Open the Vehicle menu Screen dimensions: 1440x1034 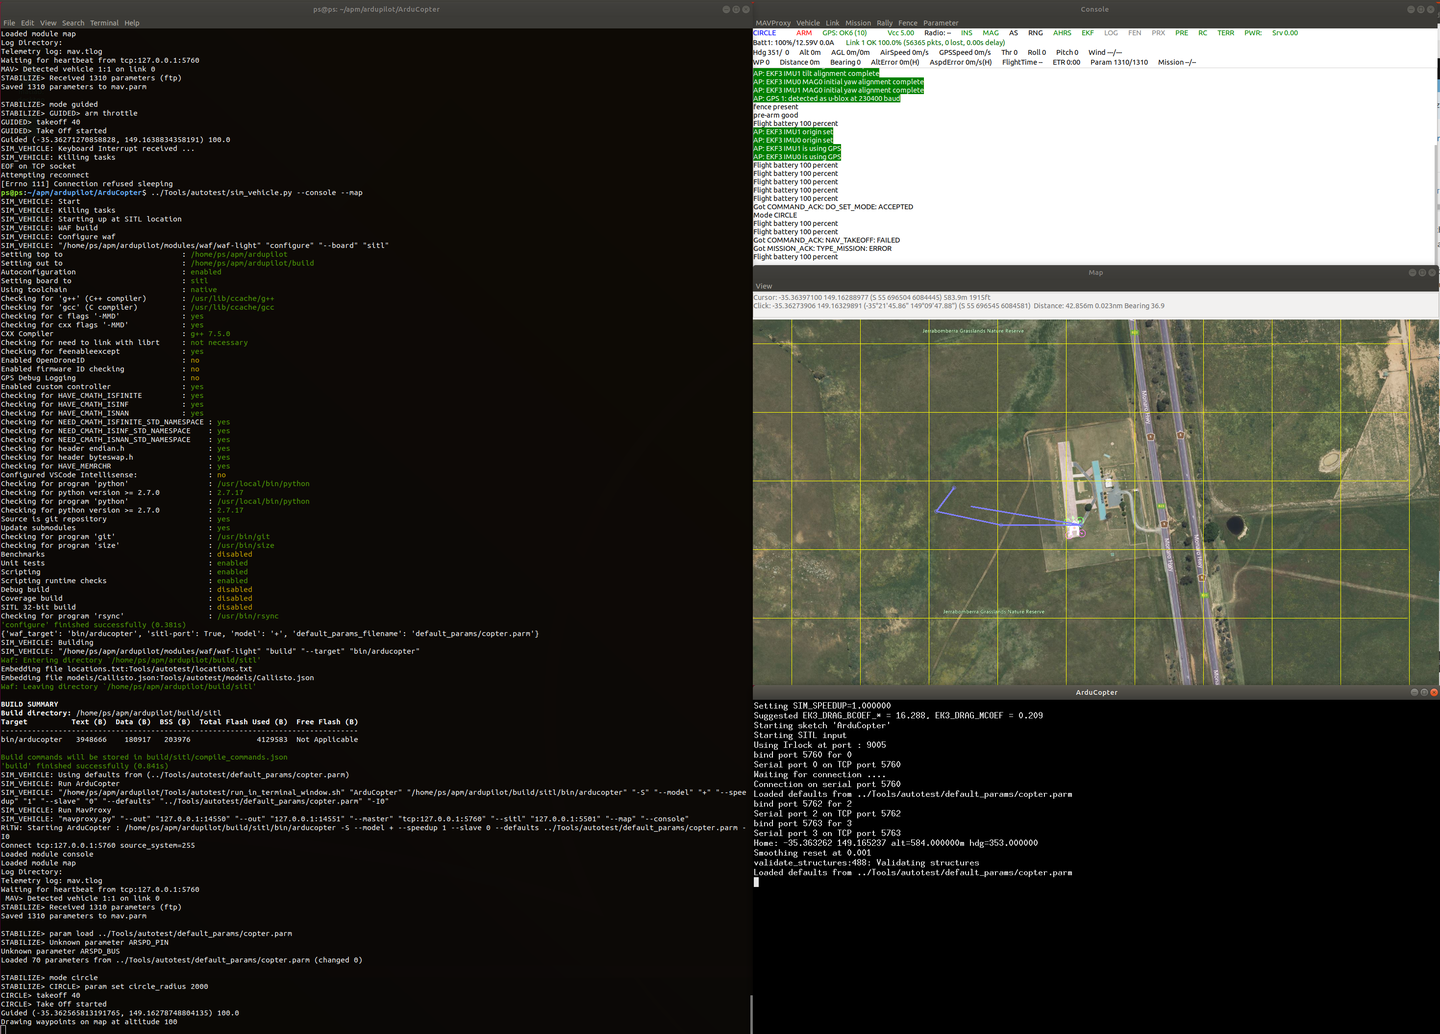click(x=809, y=22)
